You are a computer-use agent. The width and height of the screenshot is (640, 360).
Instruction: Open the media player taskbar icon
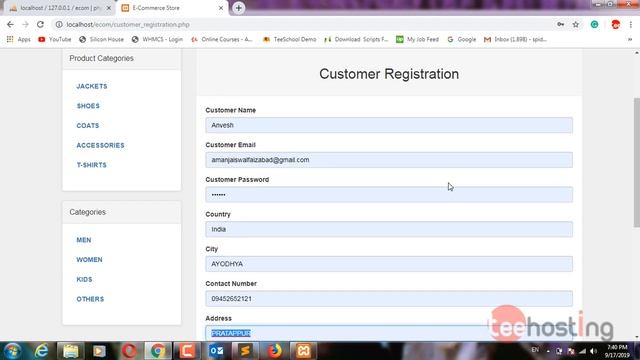point(100,351)
